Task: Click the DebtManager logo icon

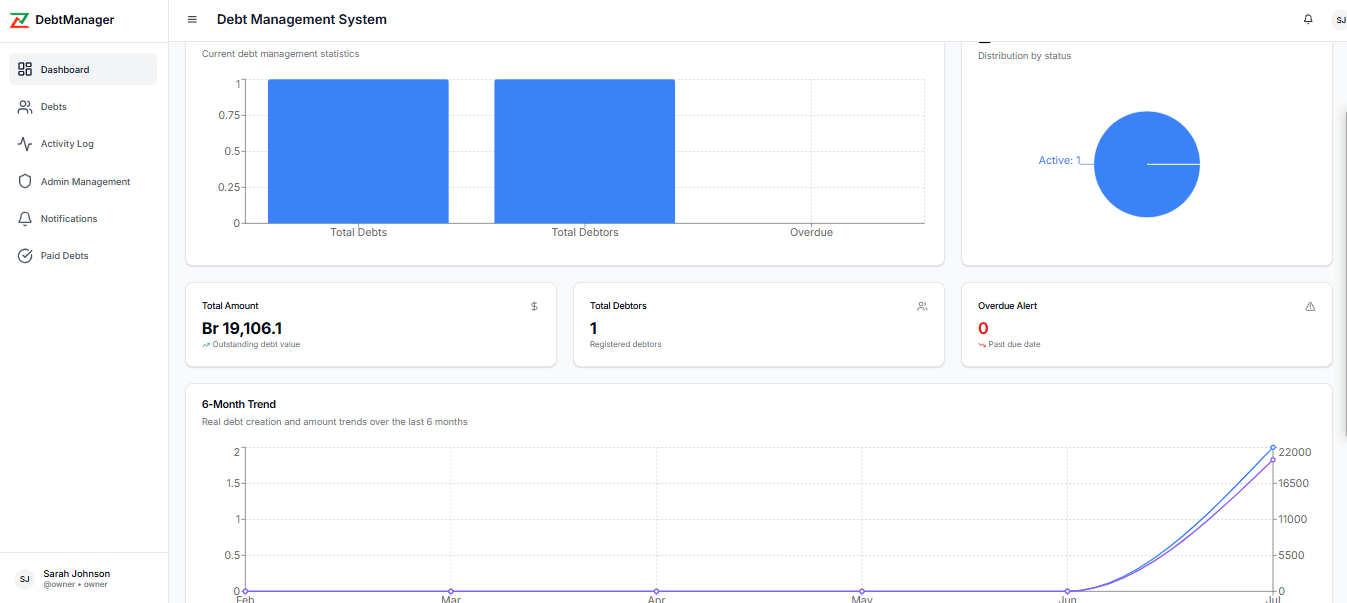Action: click(20, 20)
